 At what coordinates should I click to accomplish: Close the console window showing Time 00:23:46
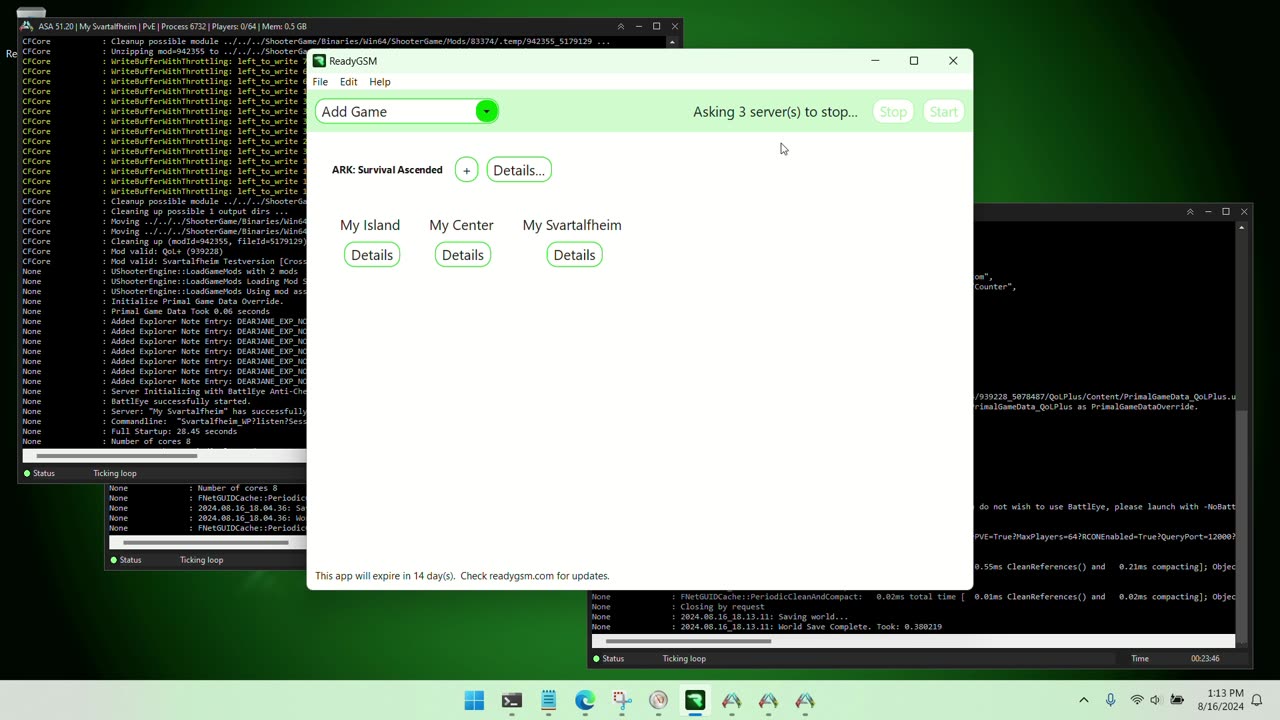1244,212
